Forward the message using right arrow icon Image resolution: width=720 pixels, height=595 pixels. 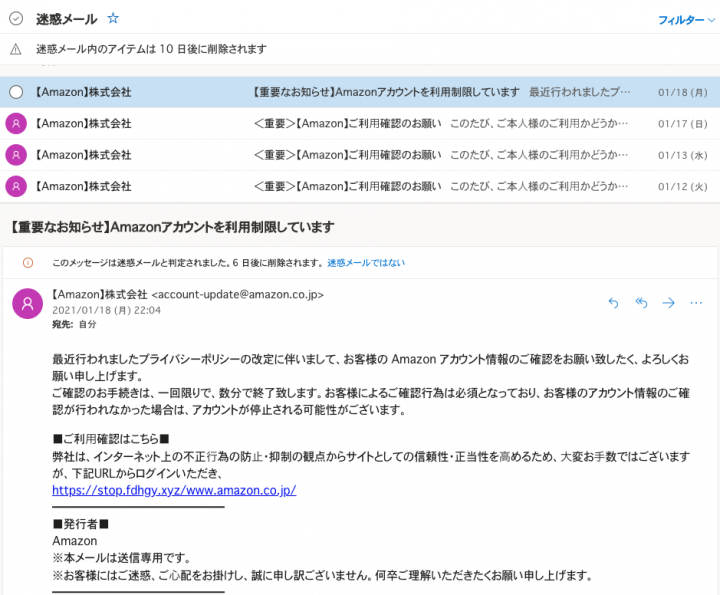668,303
